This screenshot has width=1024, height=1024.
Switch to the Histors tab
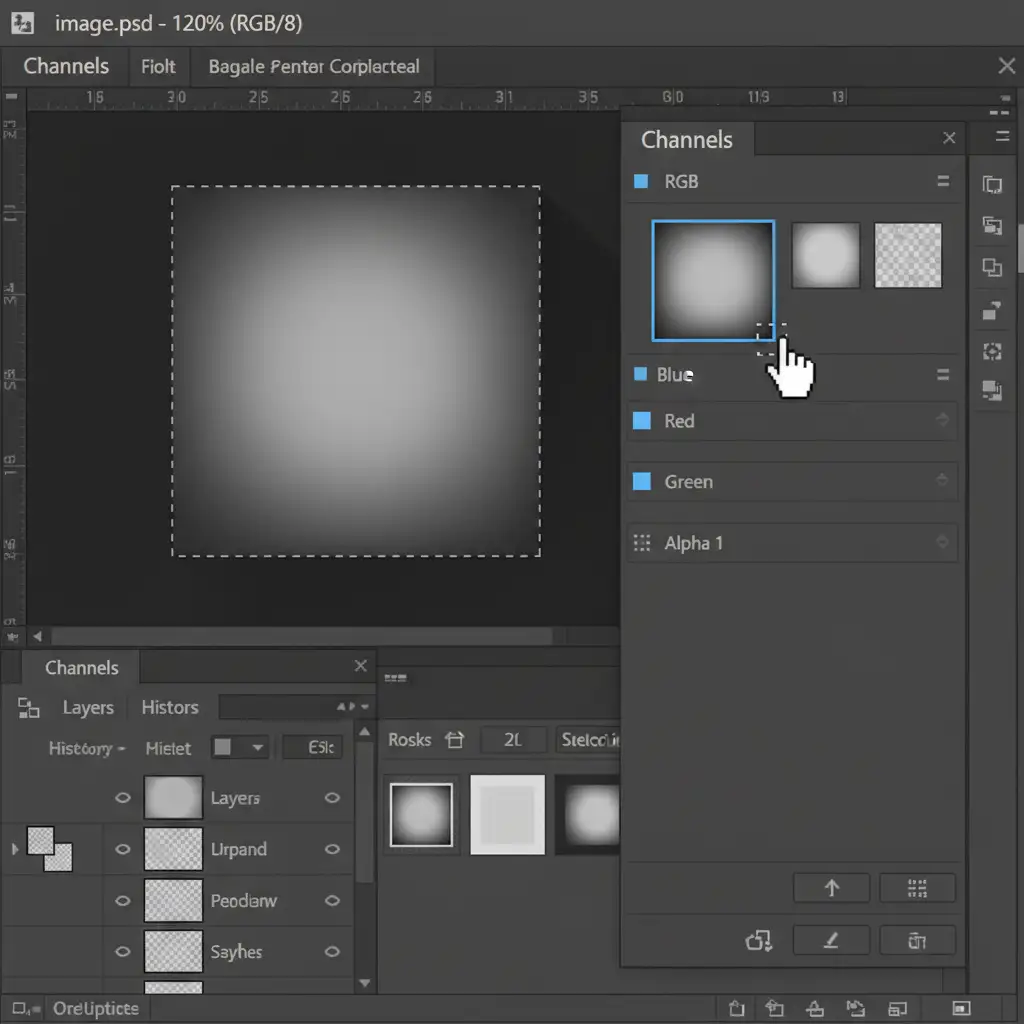pos(170,707)
